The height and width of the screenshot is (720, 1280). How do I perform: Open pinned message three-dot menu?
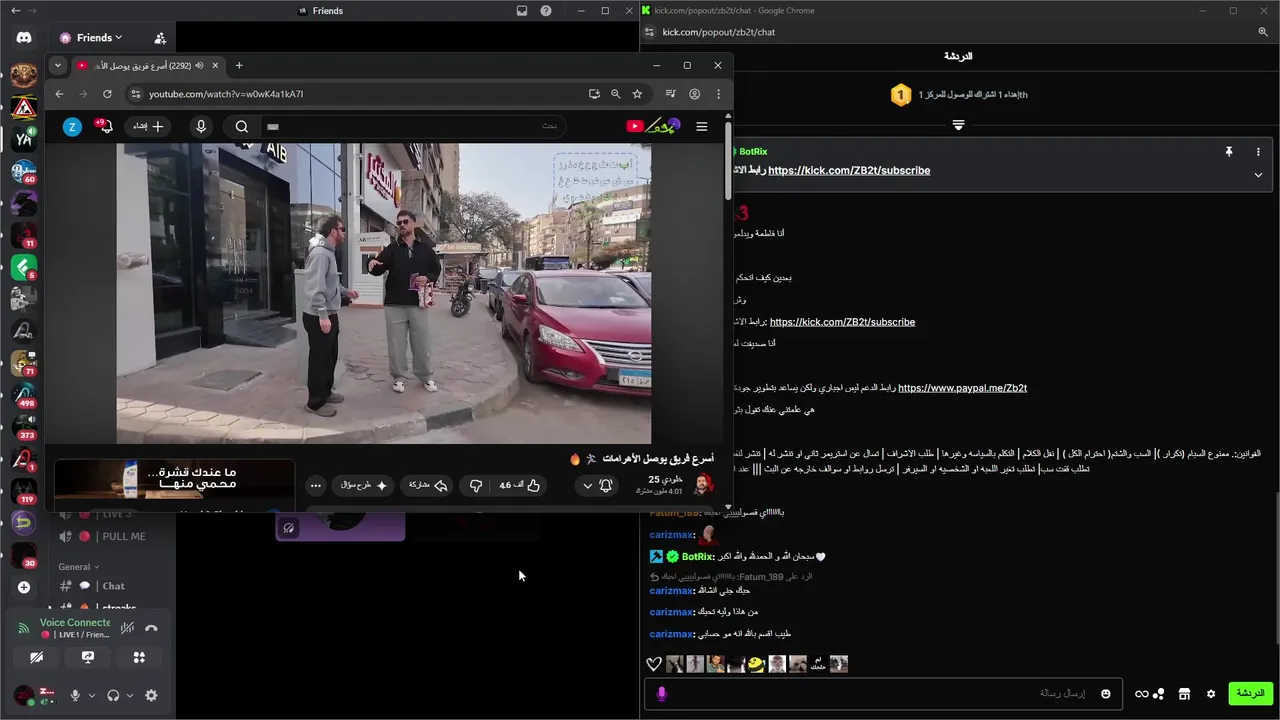pos(1258,152)
